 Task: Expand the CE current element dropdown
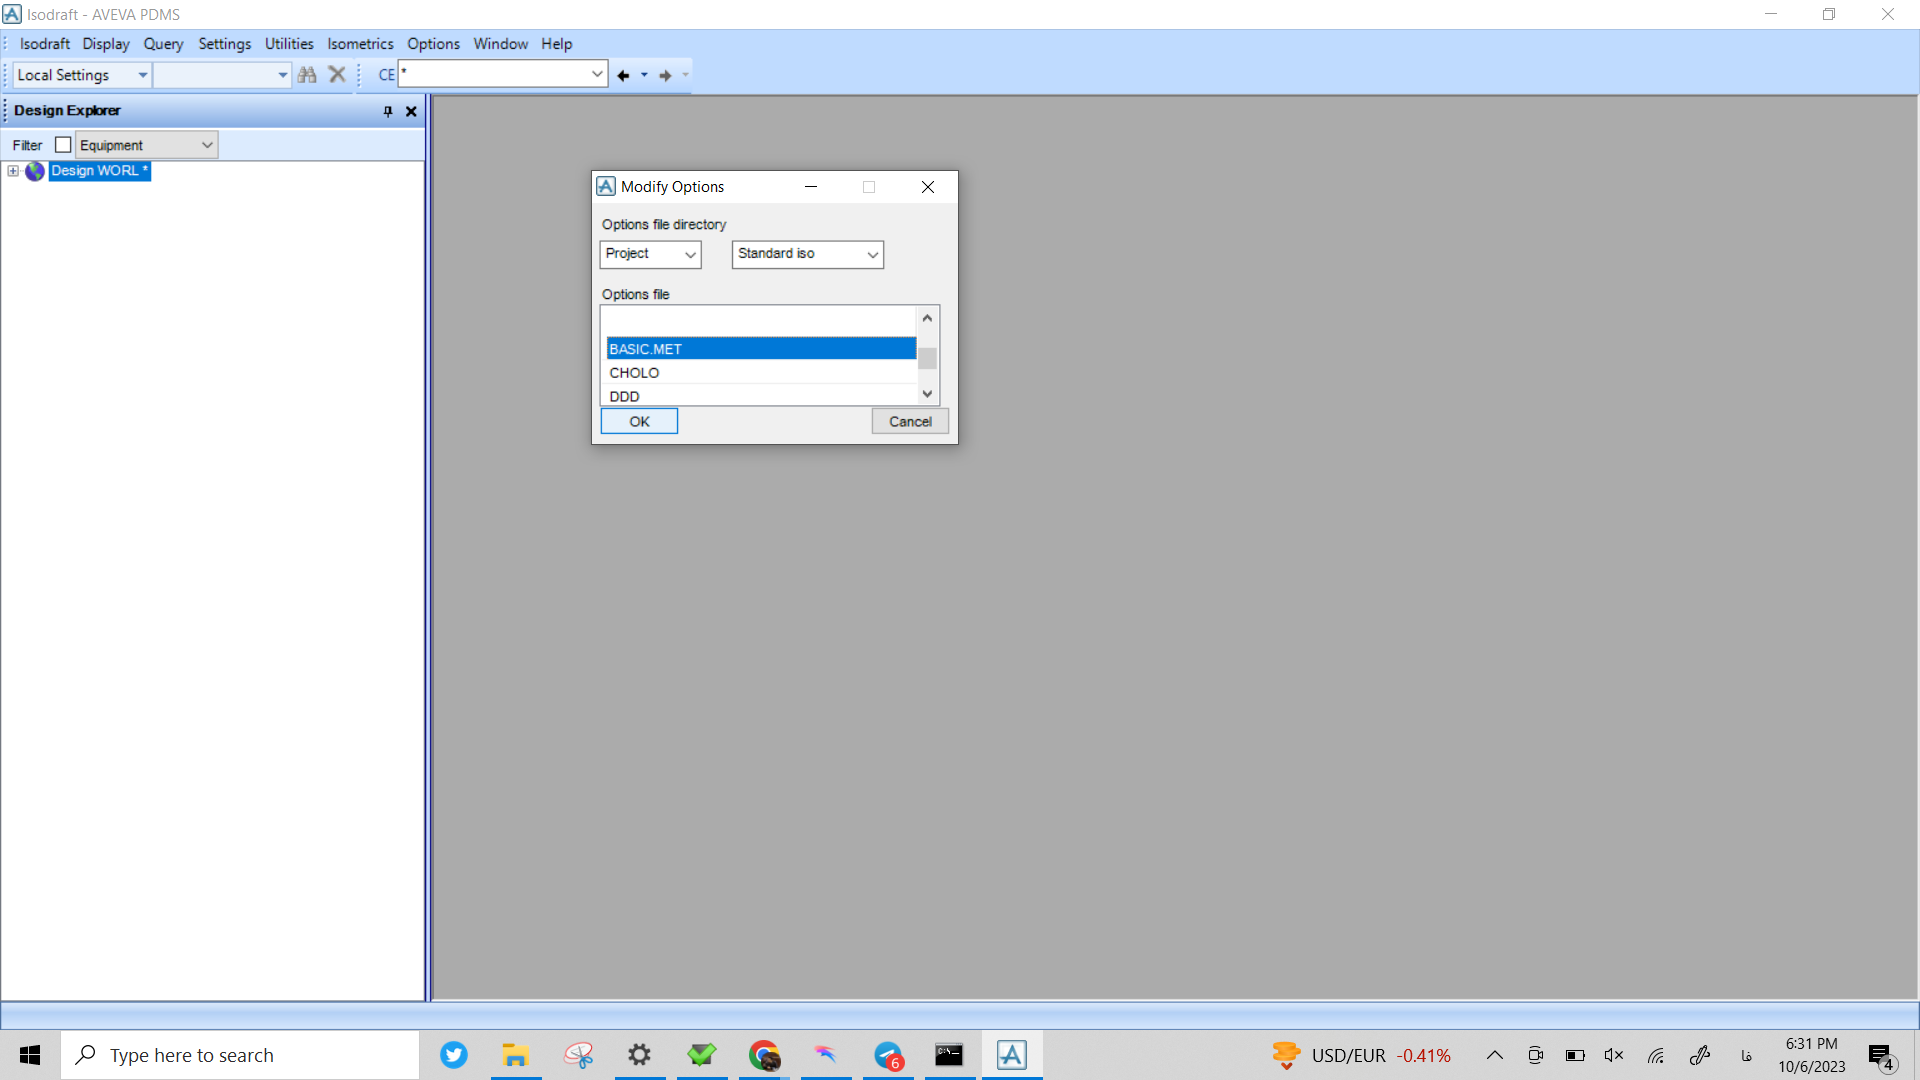tap(597, 74)
